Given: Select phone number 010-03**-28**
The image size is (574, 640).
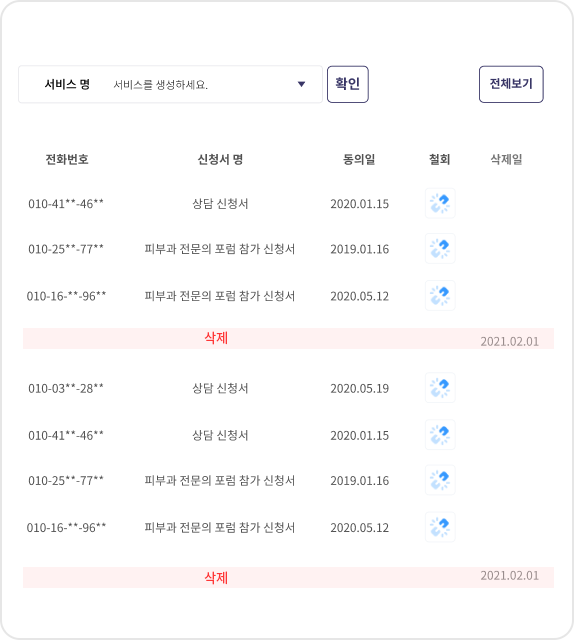Looking at the screenshot, I should click(66, 388).
